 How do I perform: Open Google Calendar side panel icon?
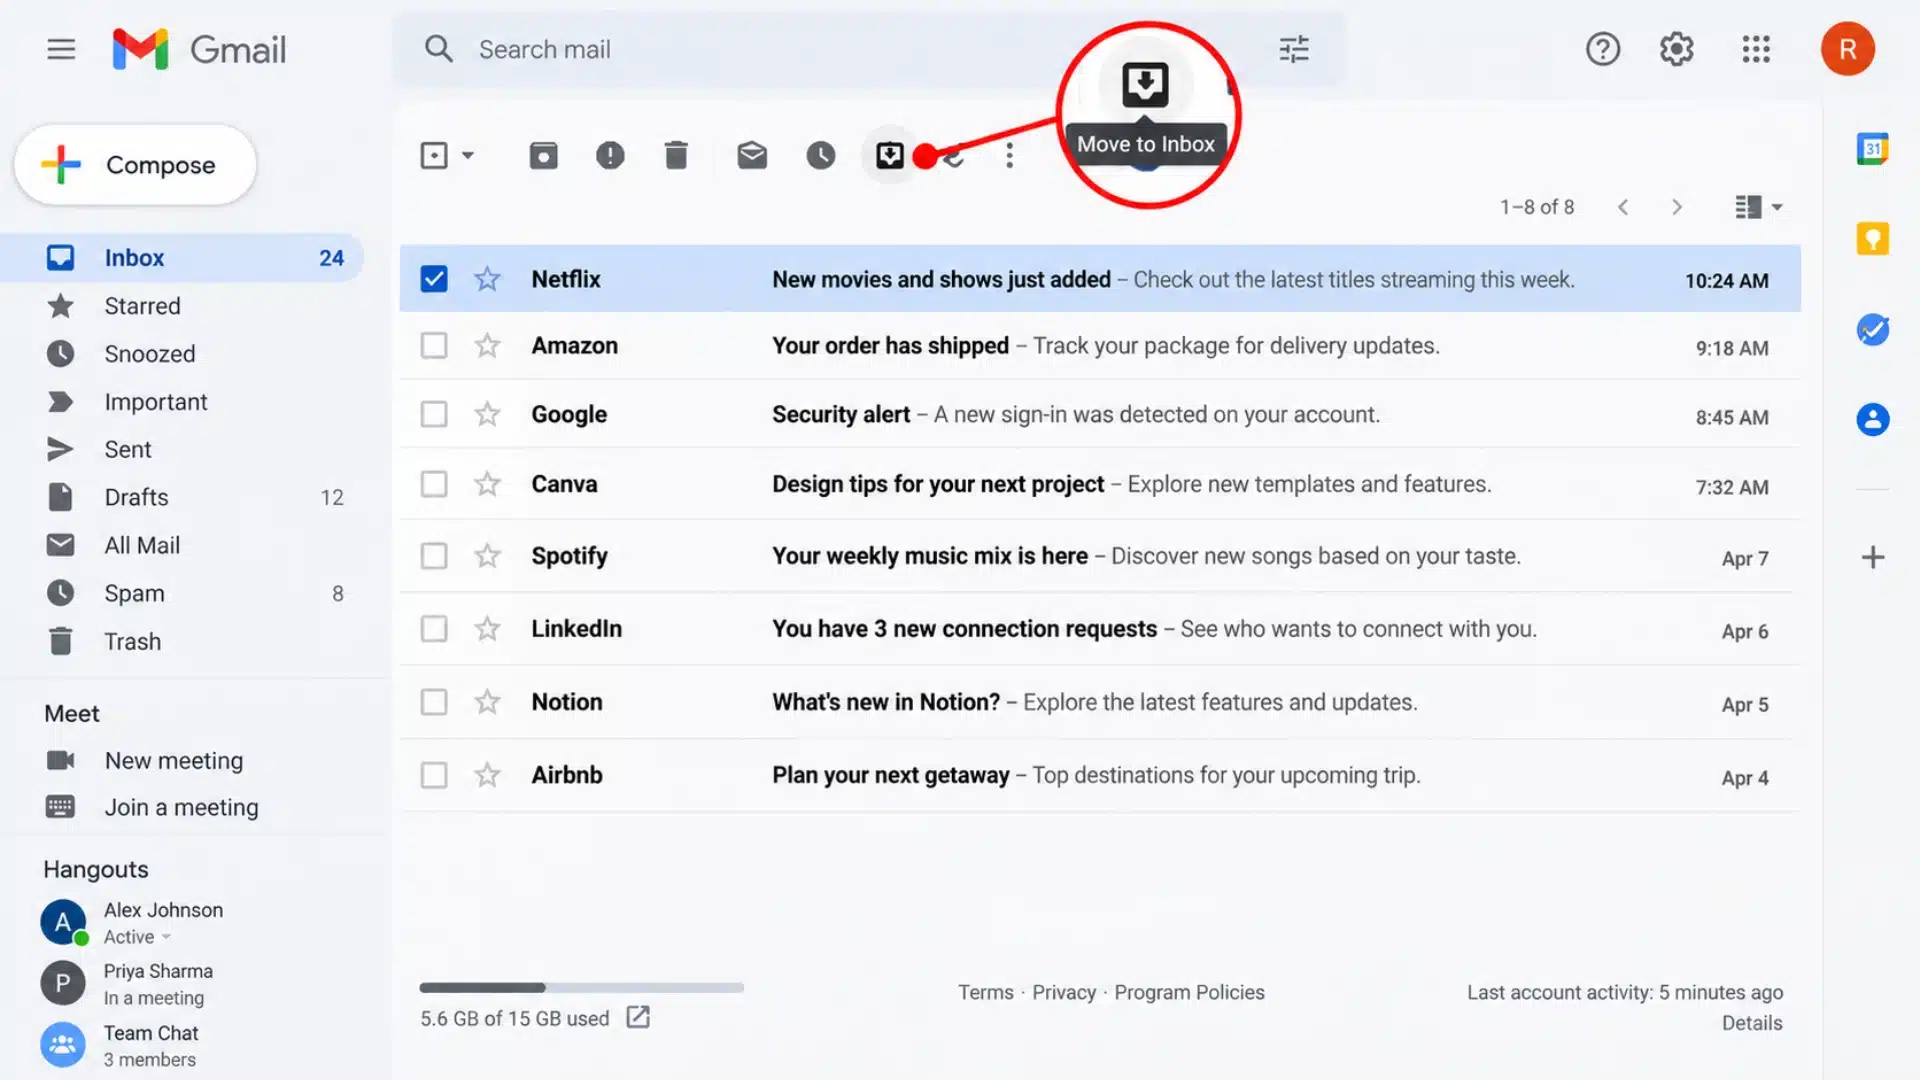point(1872,148)
